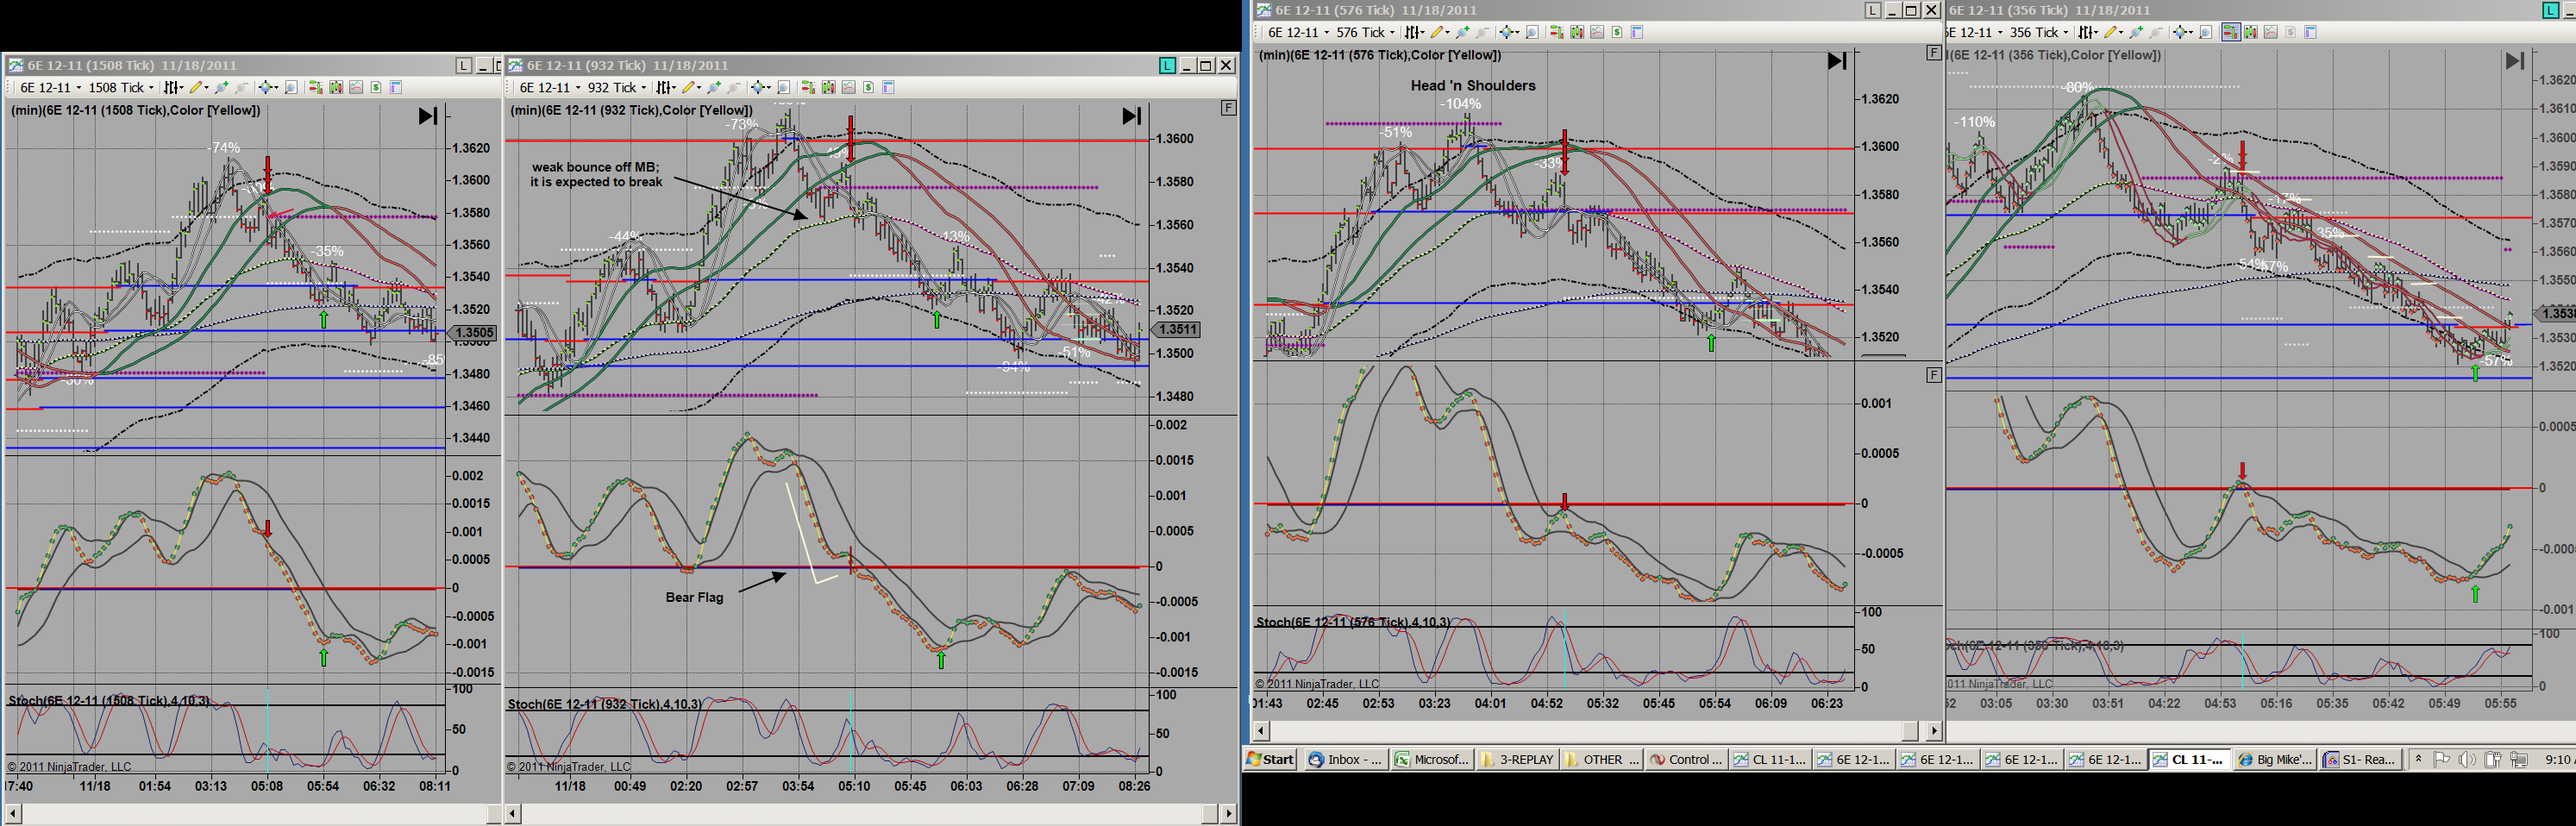Toggle the F button on 932 Tick price panel

click(1229, 108)
